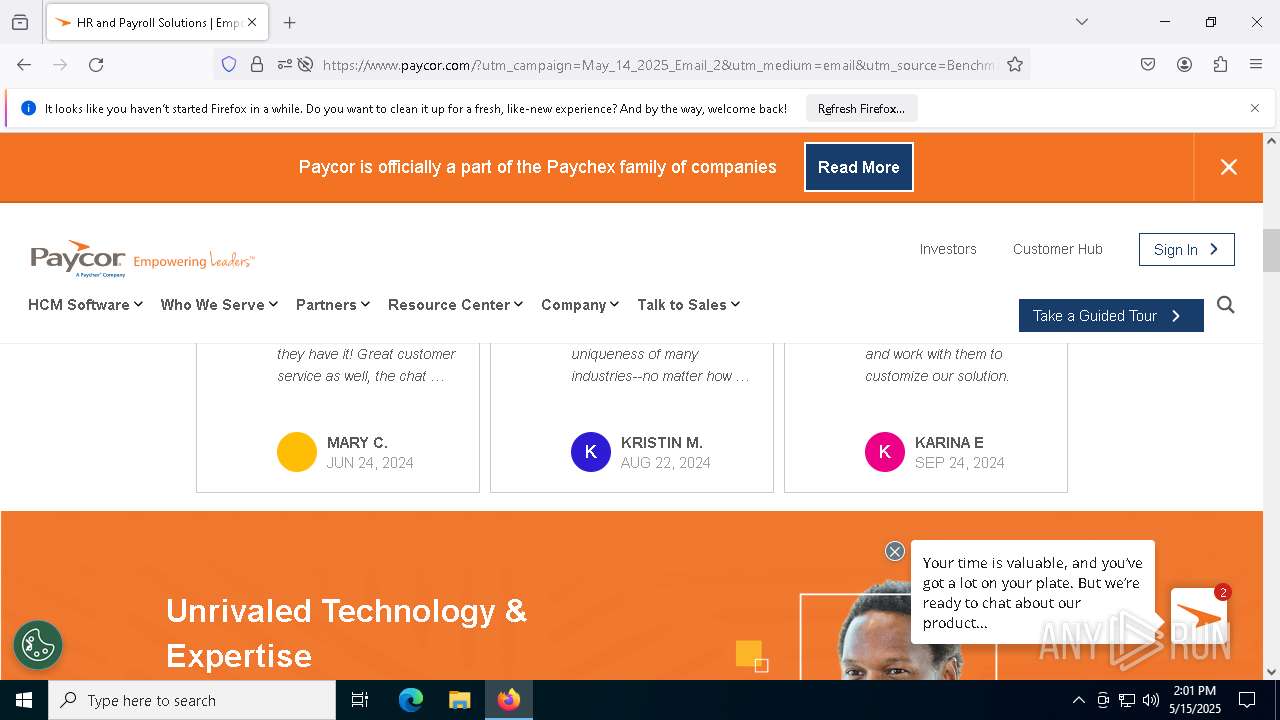Screen dimensions: 1280x720
Task: Open the Windows notification center
Action: [x=1247, y=700]
